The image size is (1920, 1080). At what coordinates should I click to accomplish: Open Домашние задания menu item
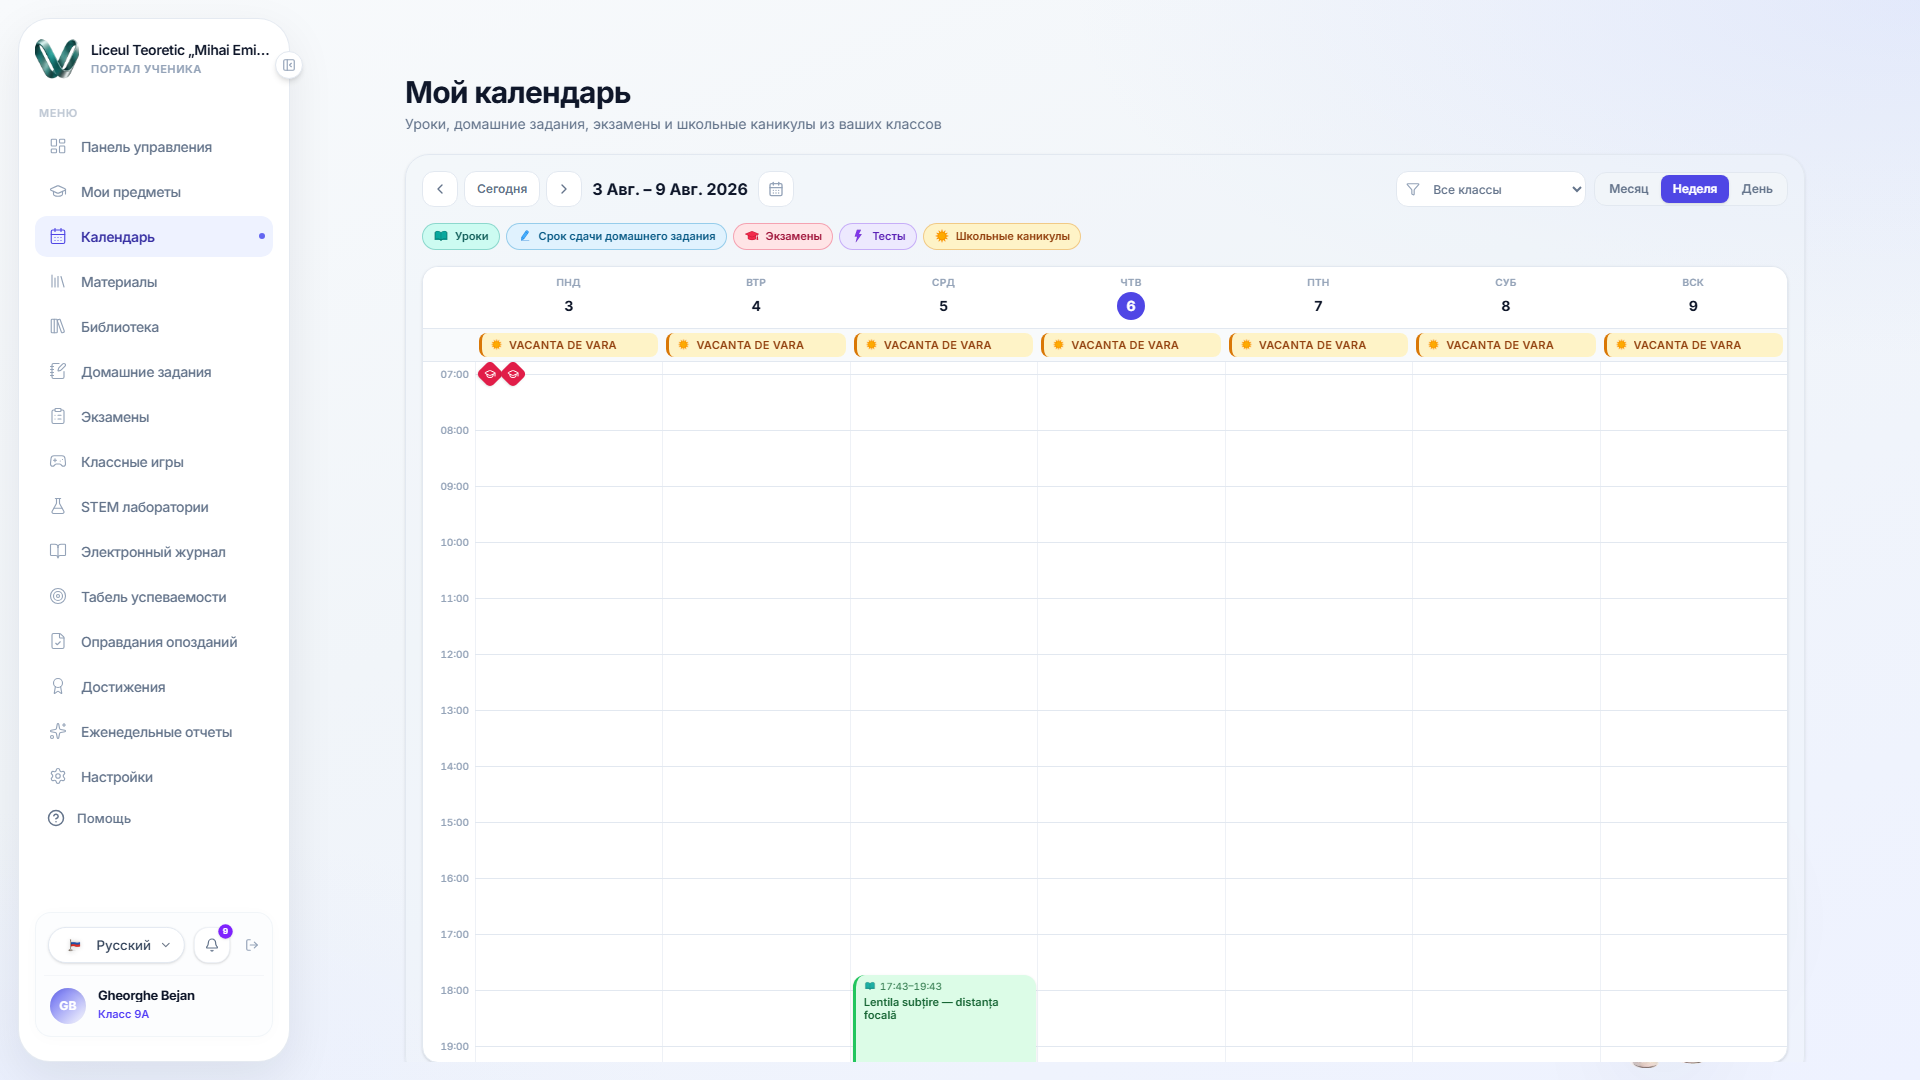coord(154,372)
